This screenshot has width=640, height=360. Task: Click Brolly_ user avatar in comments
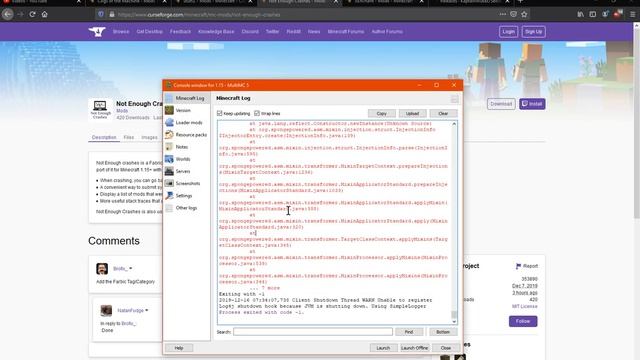pyautogui.click(x=102, y=269)
